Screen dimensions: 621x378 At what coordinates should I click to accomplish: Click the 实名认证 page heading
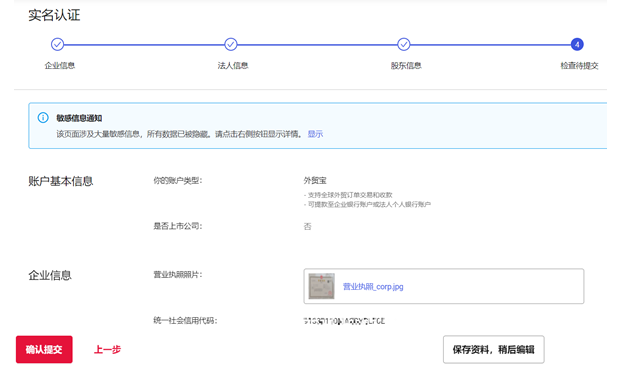pyautogui.click(x=54, y=15)
